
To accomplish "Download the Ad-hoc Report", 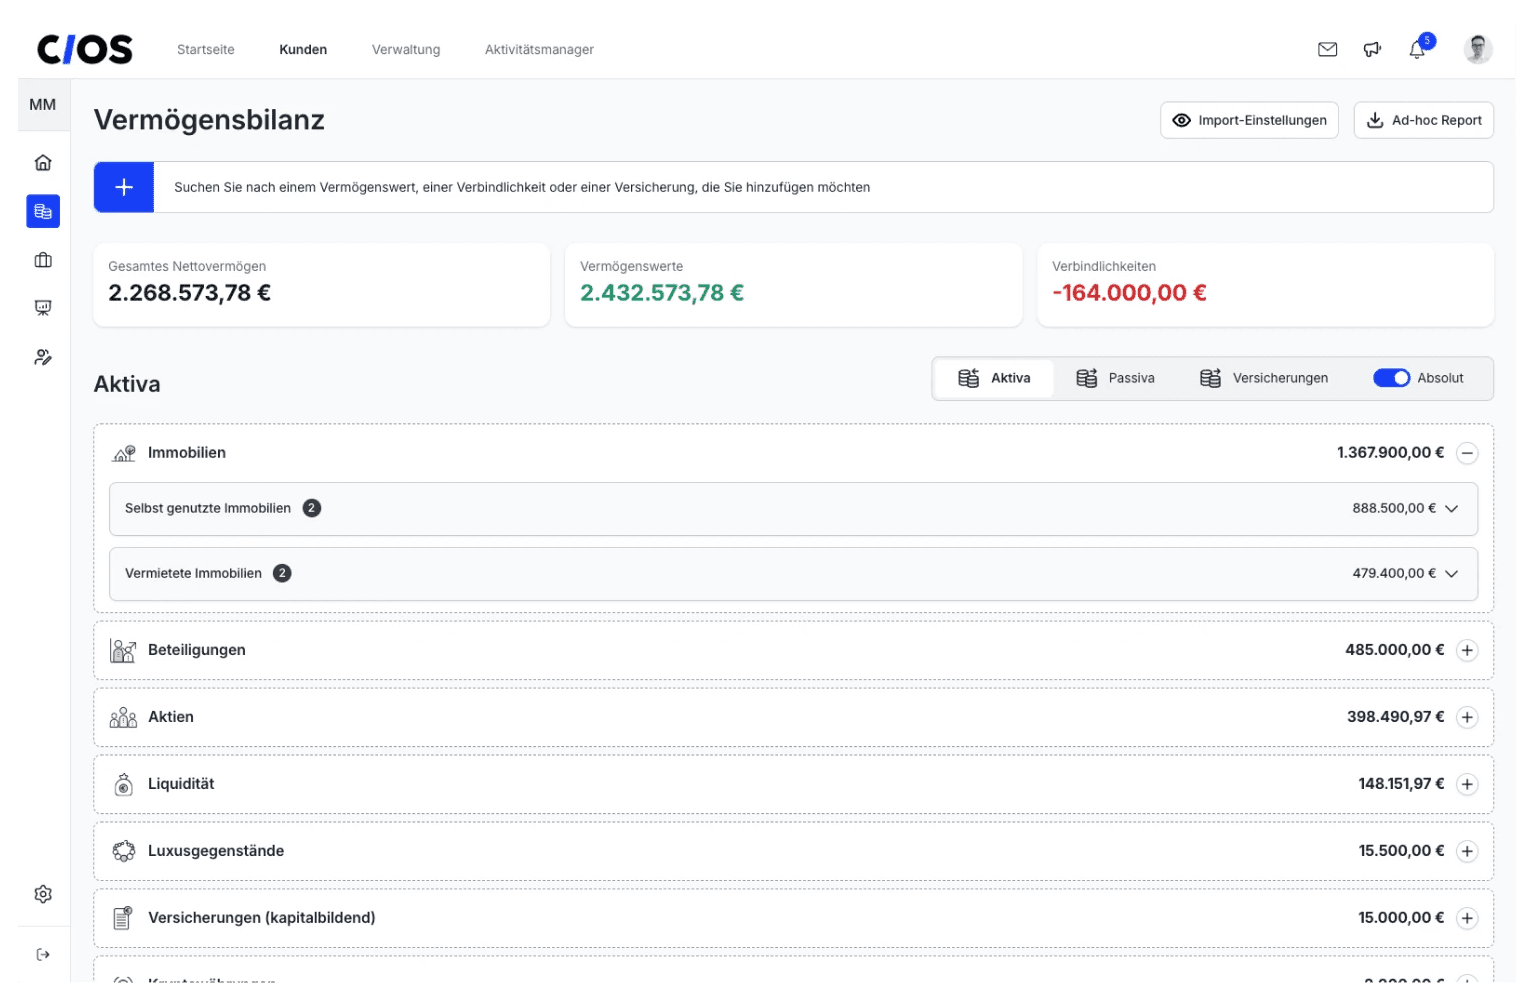I will pos(1424,120).
